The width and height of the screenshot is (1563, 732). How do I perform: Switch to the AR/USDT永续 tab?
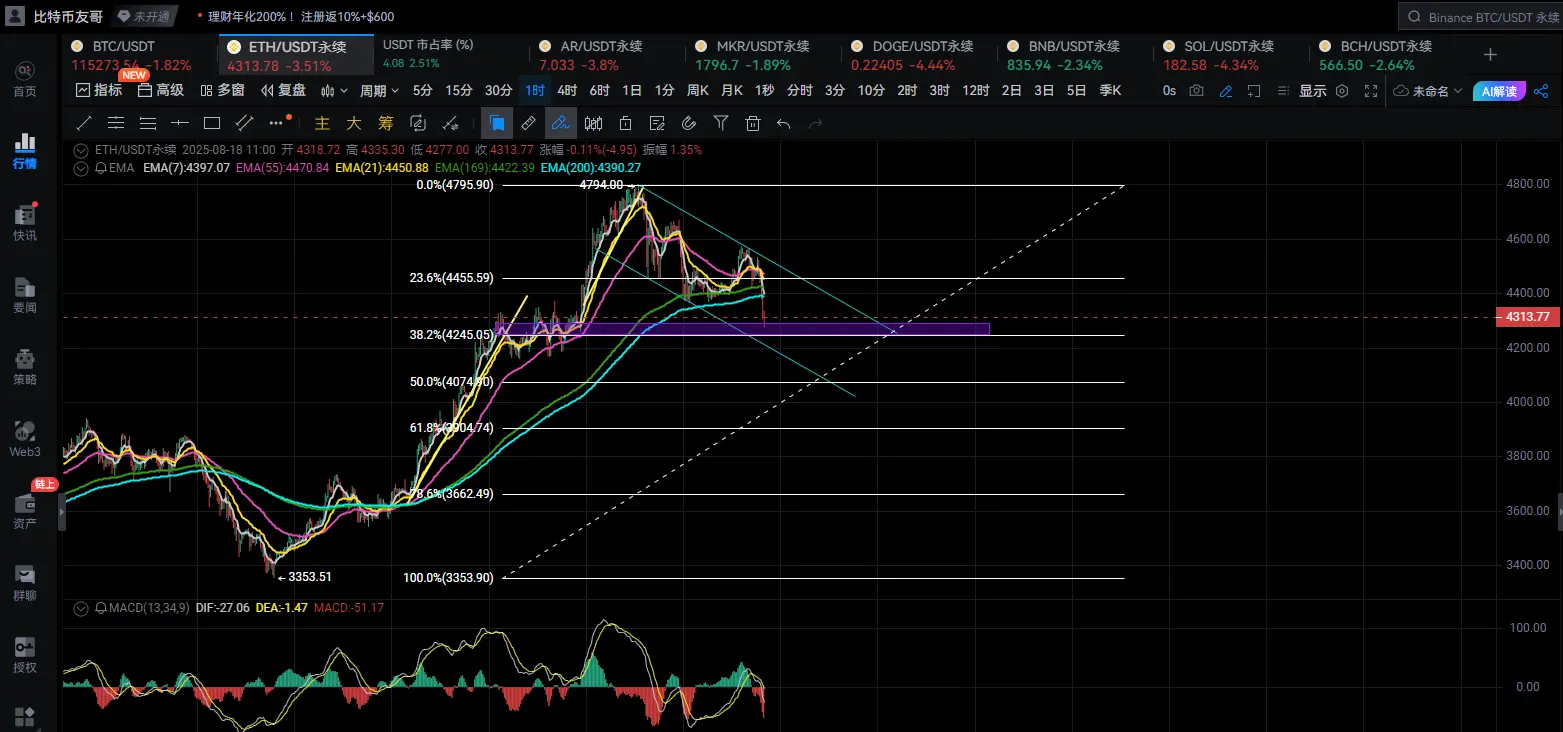click(x=610, y=55)
